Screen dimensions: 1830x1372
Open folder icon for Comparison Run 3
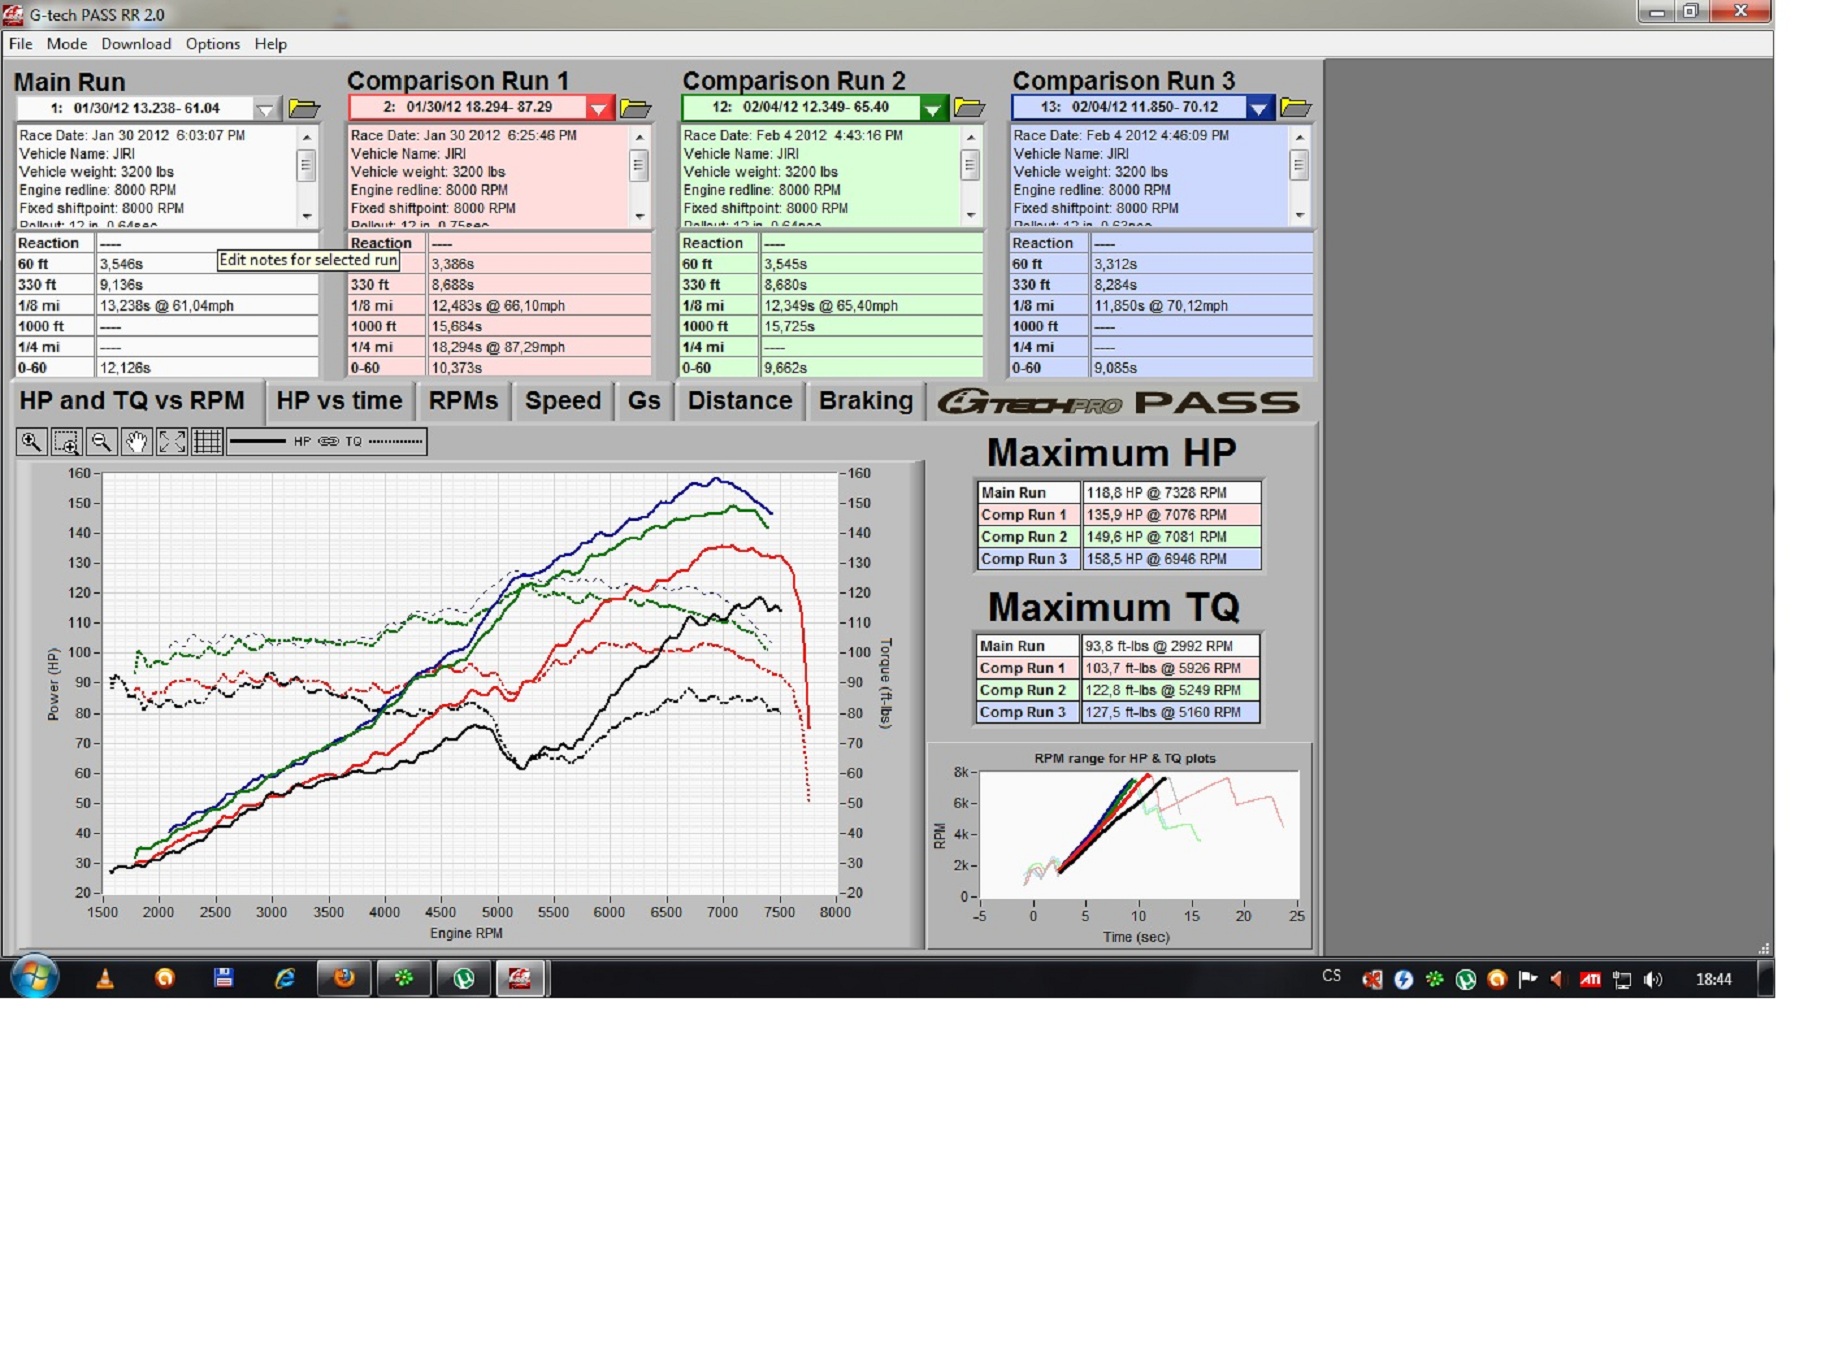1295,107
